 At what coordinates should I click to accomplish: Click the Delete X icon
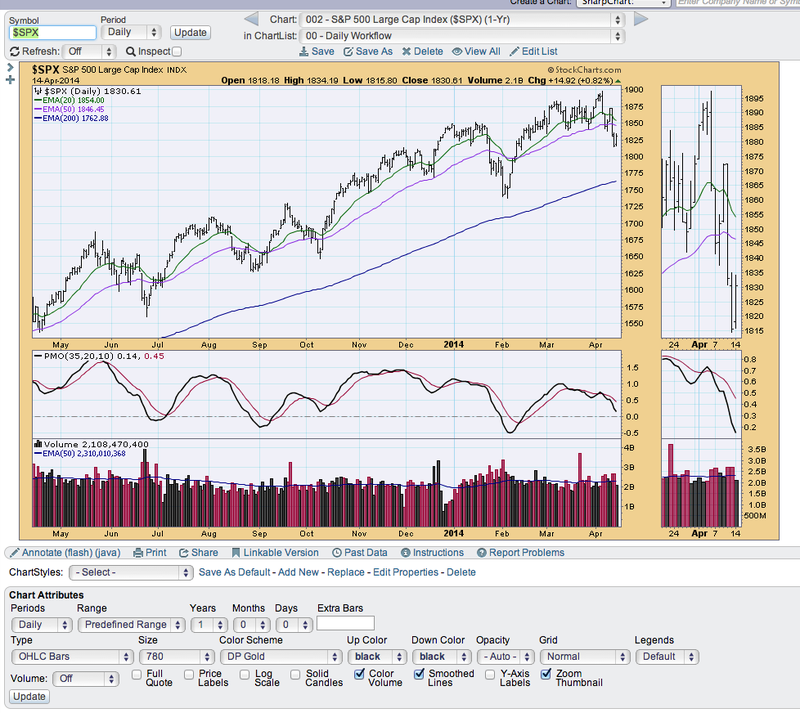pyautogui.click(x=406, y=52)
